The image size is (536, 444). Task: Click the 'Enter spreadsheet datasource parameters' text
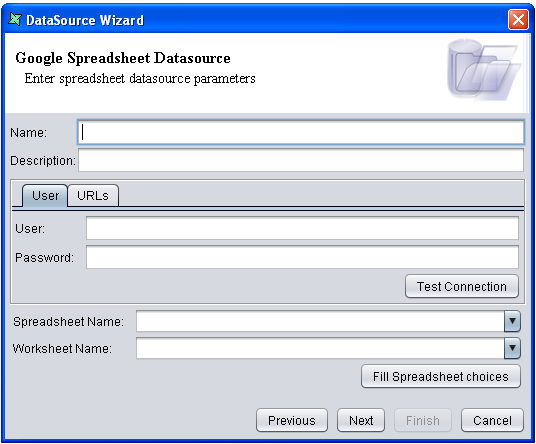140,79
